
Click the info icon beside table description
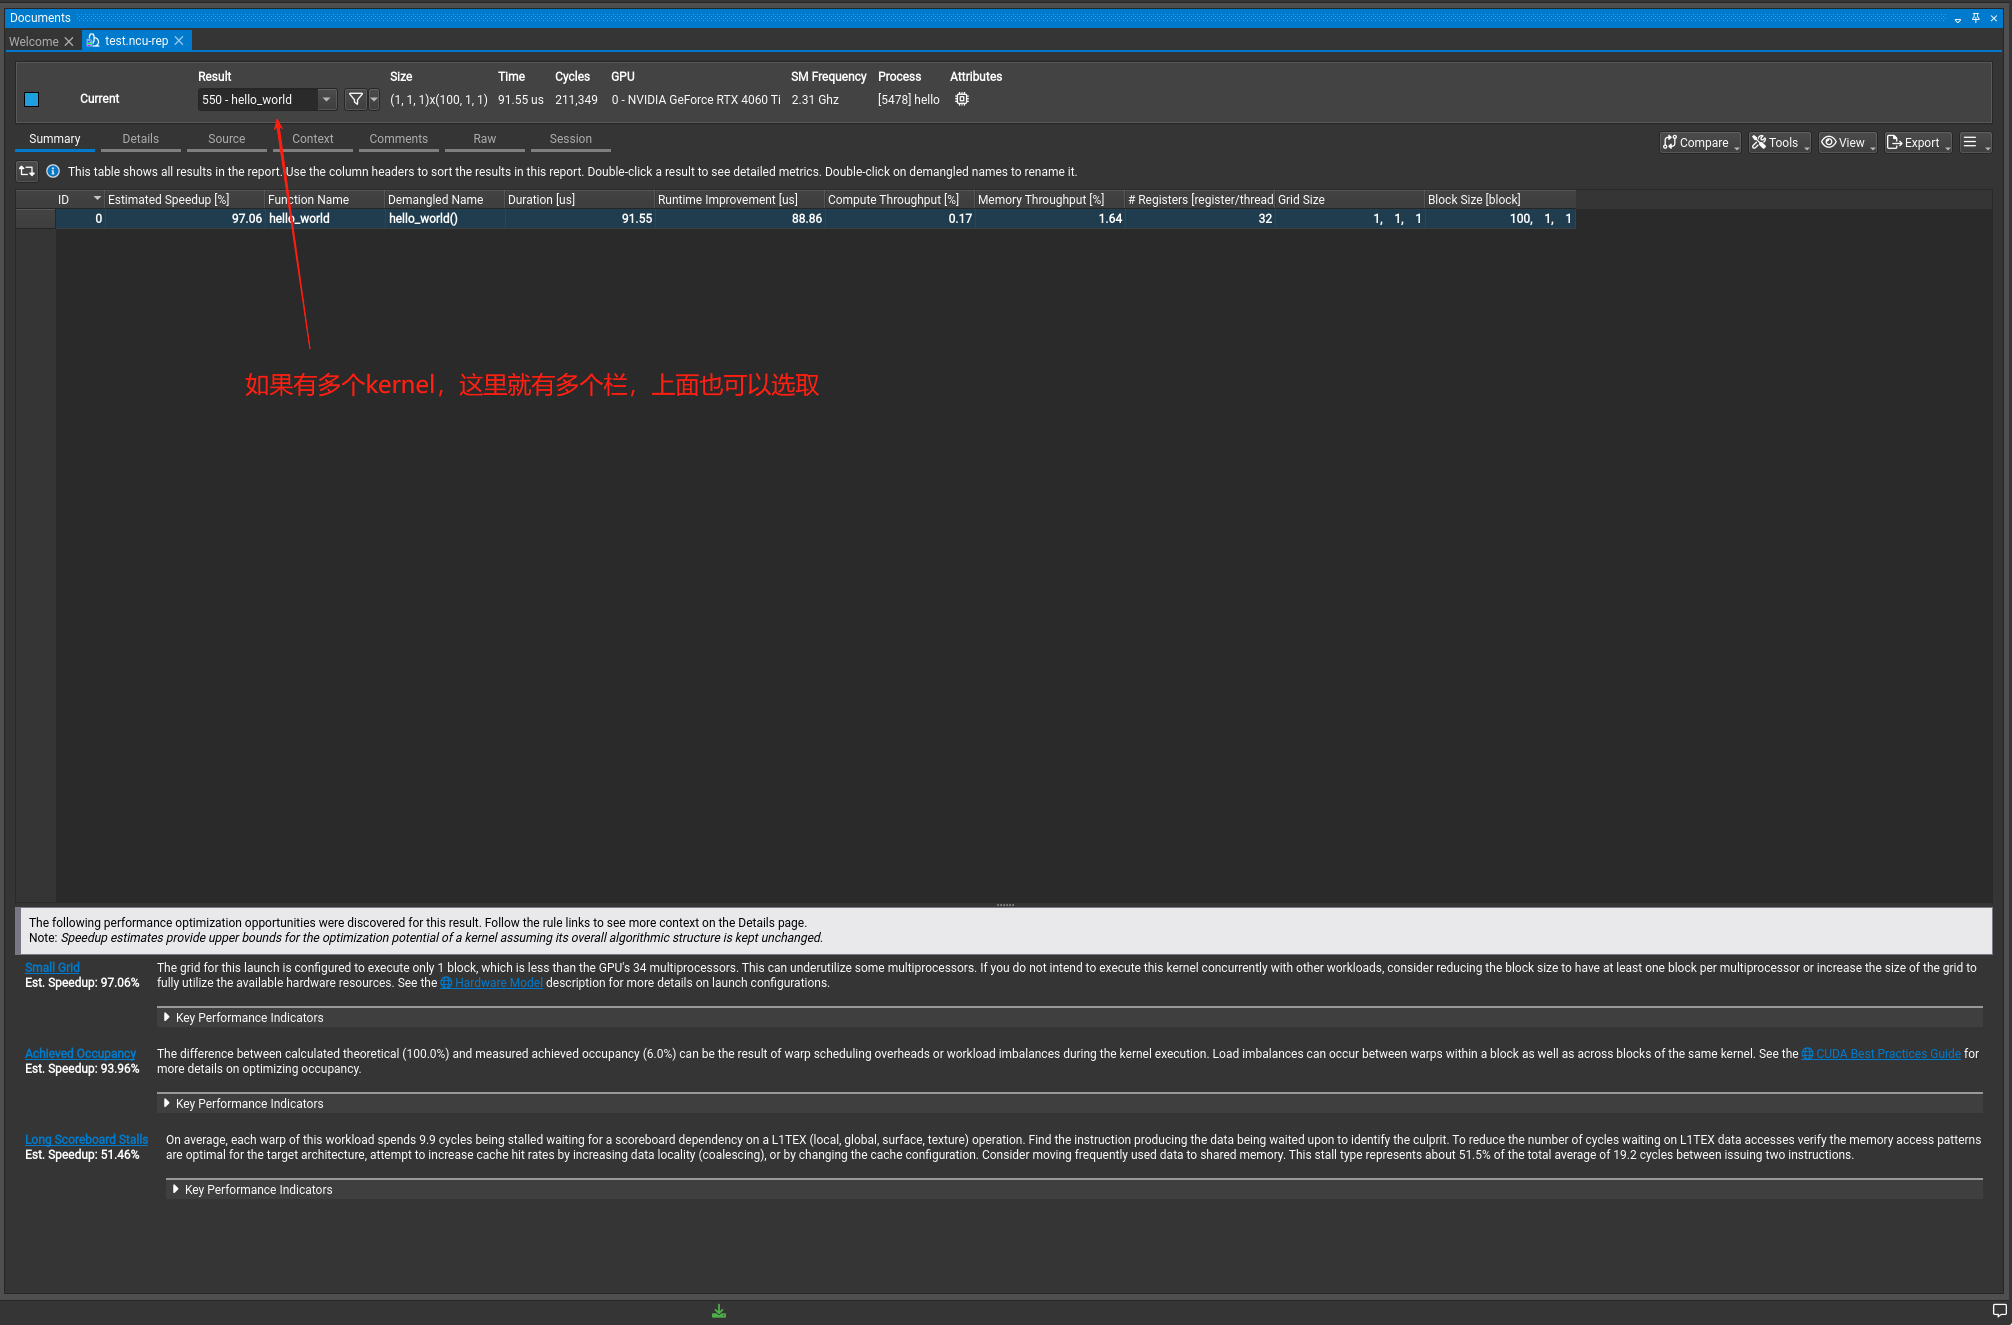coord(53,171)
